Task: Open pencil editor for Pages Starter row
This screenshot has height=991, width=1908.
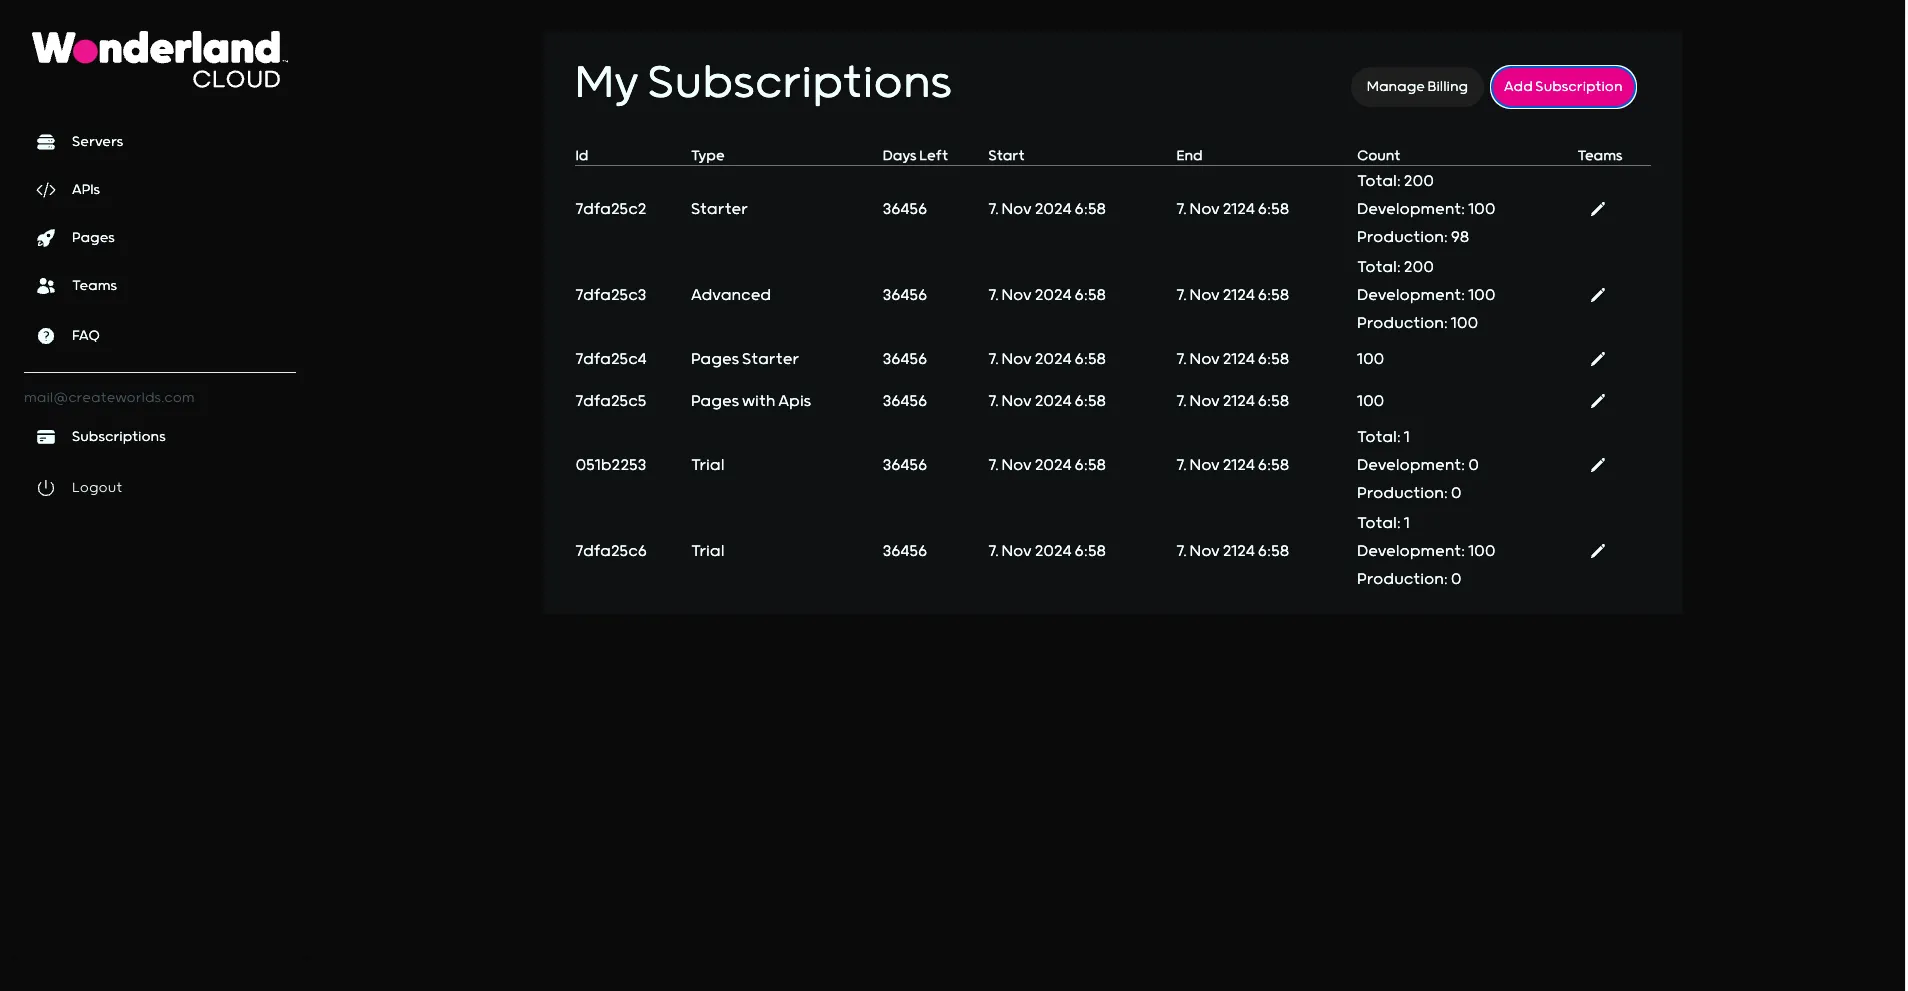Action: (1597, 359)
